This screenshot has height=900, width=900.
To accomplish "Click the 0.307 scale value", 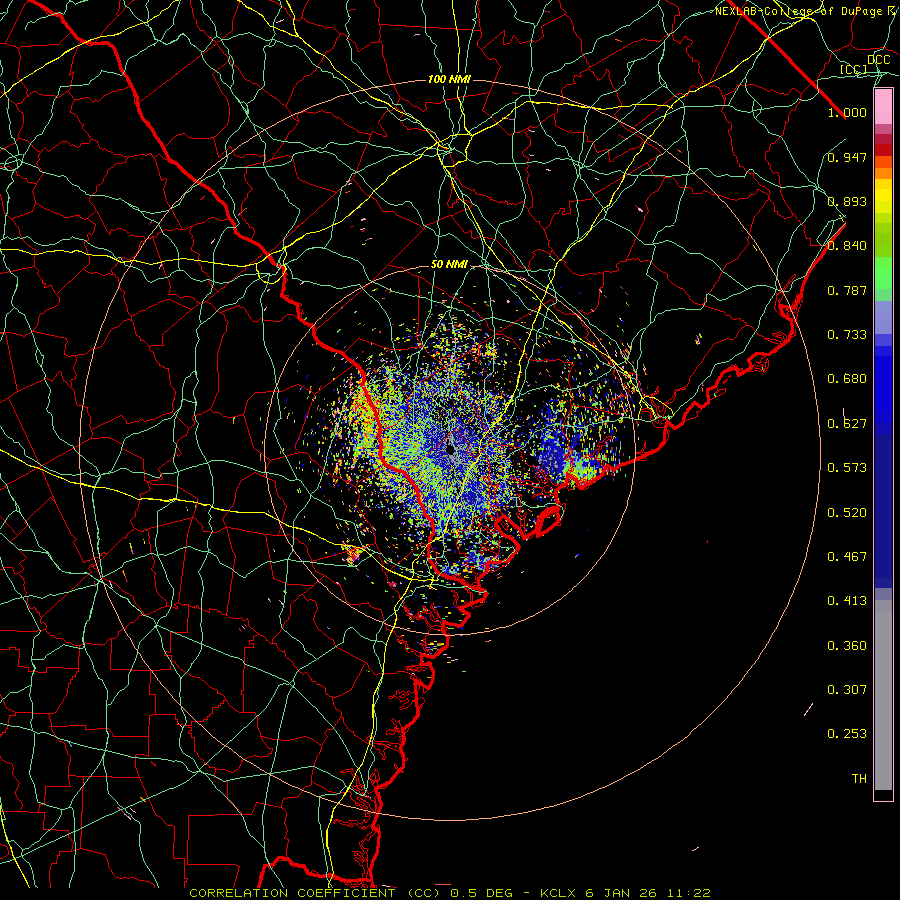I will click(847, 690).
